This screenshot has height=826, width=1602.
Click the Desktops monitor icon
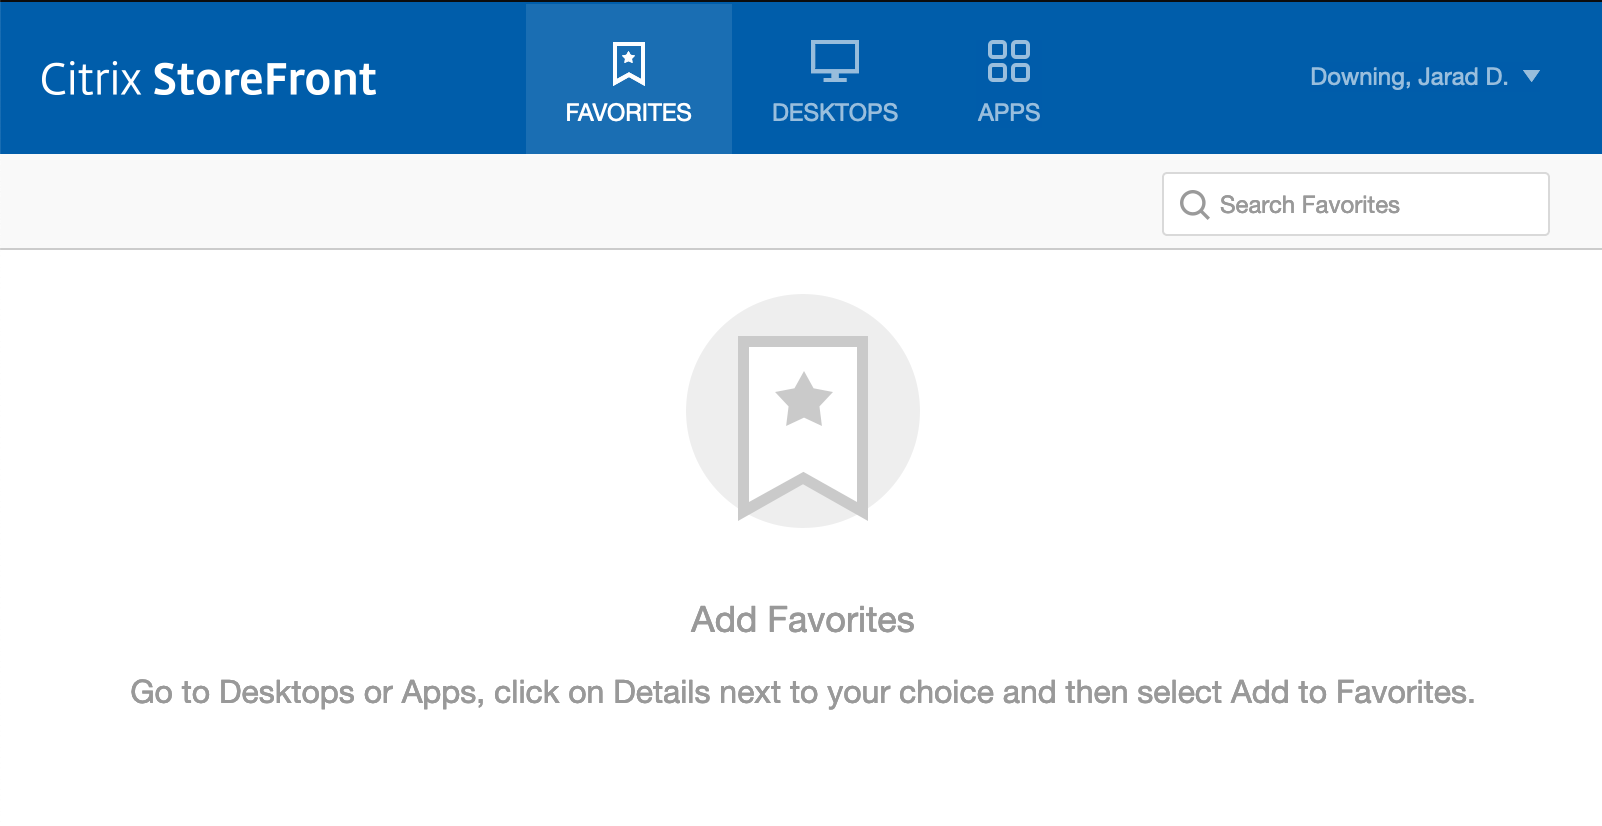coord(835,61)
